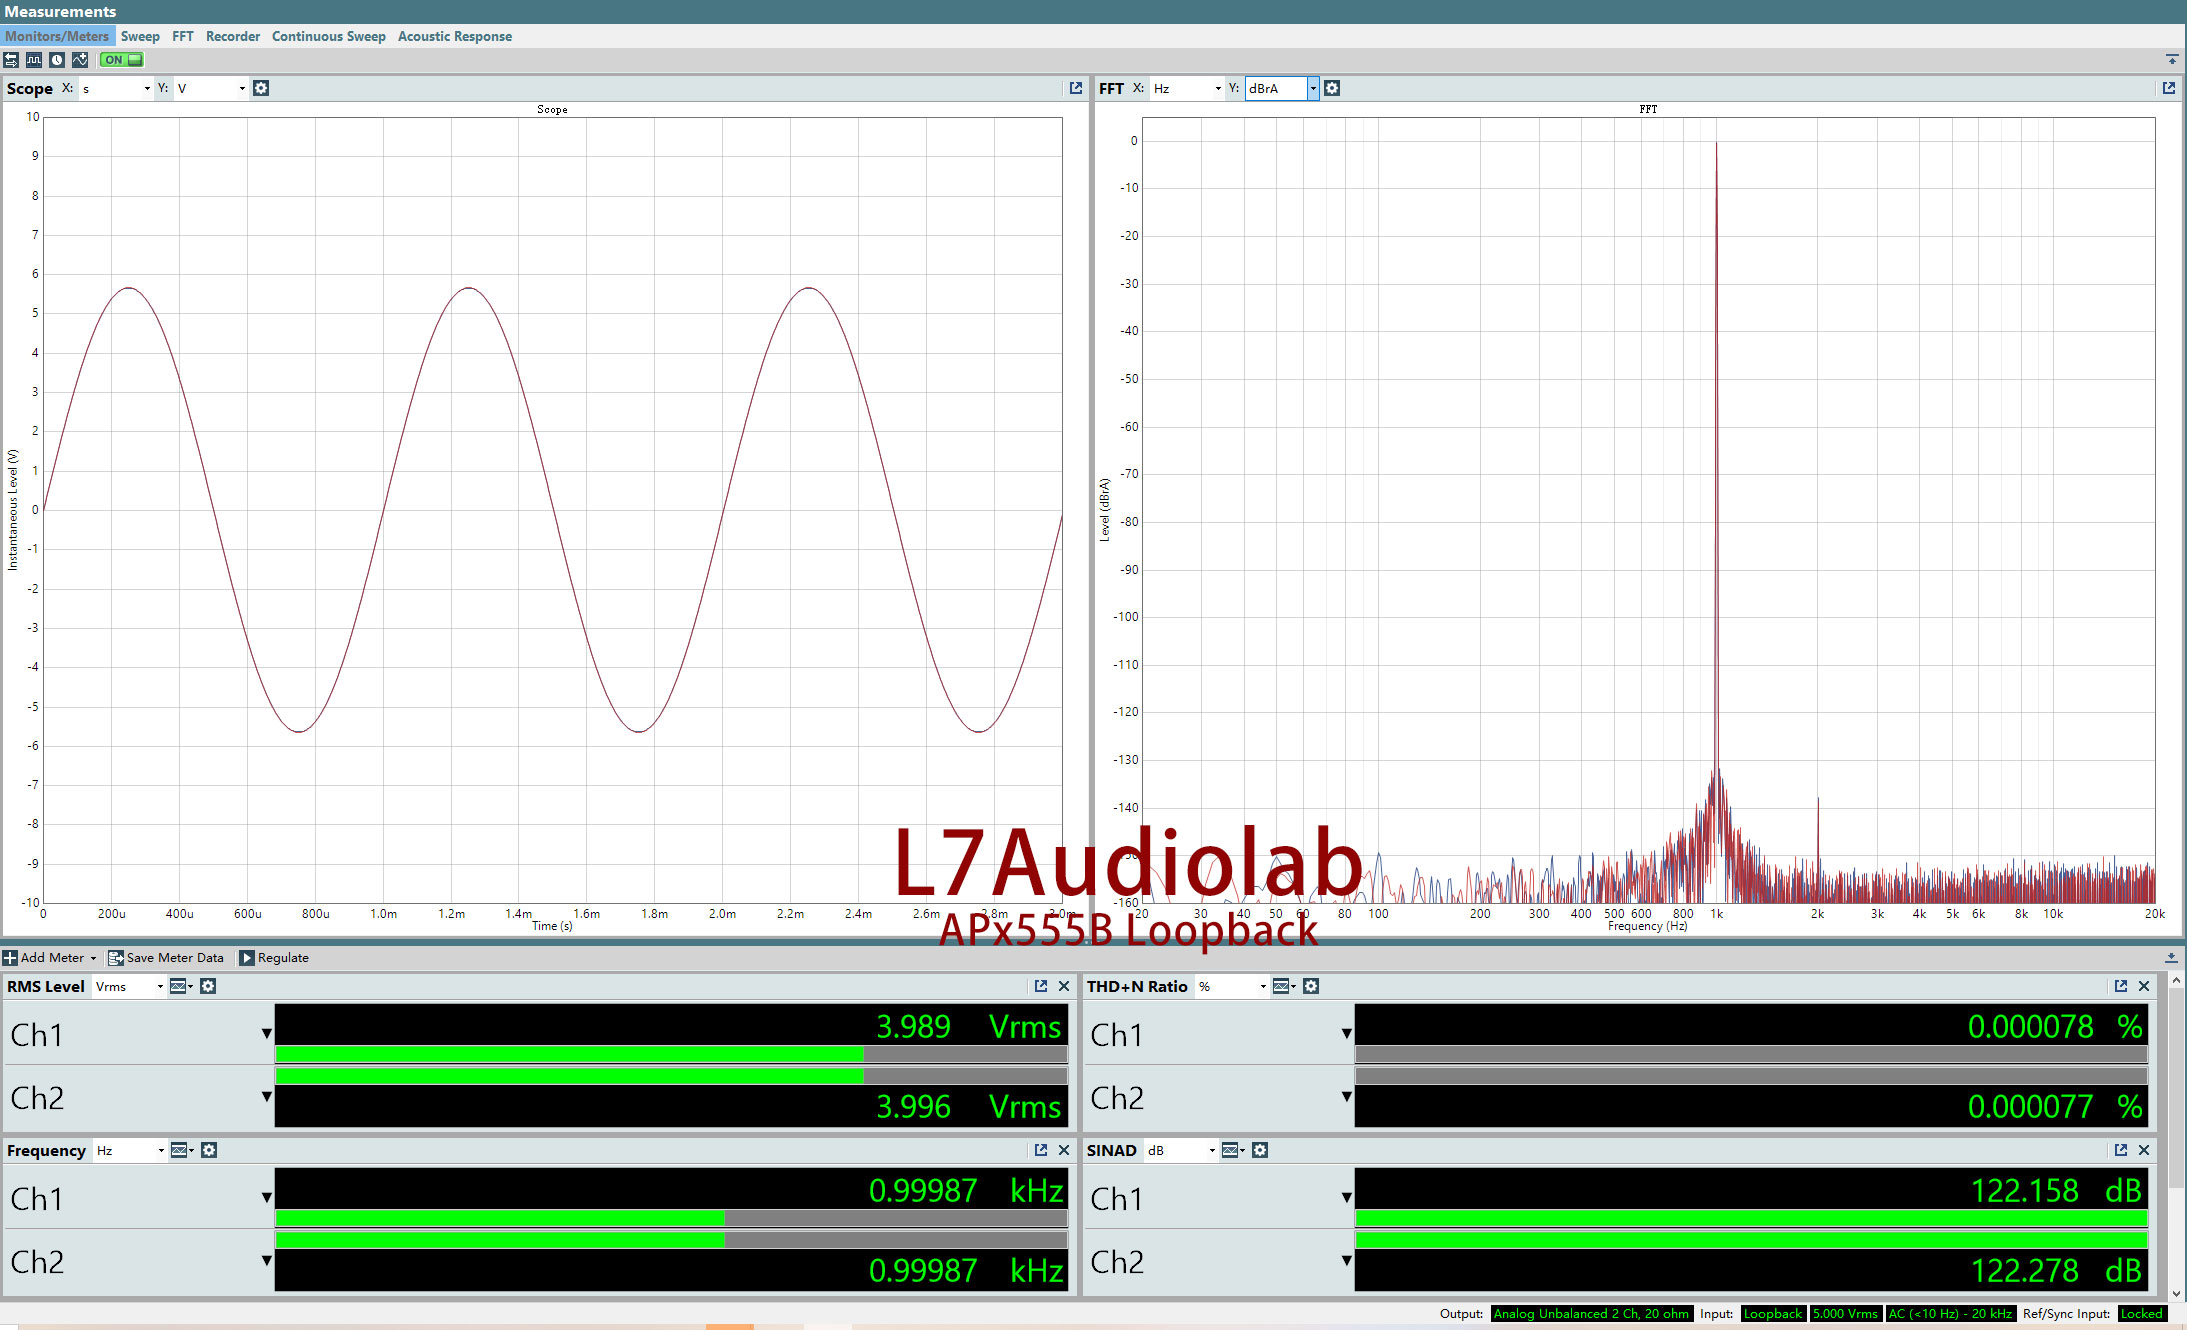Open Frequency Hz unit dropdown
2187x1330 pixels.
pos(130,1150)
